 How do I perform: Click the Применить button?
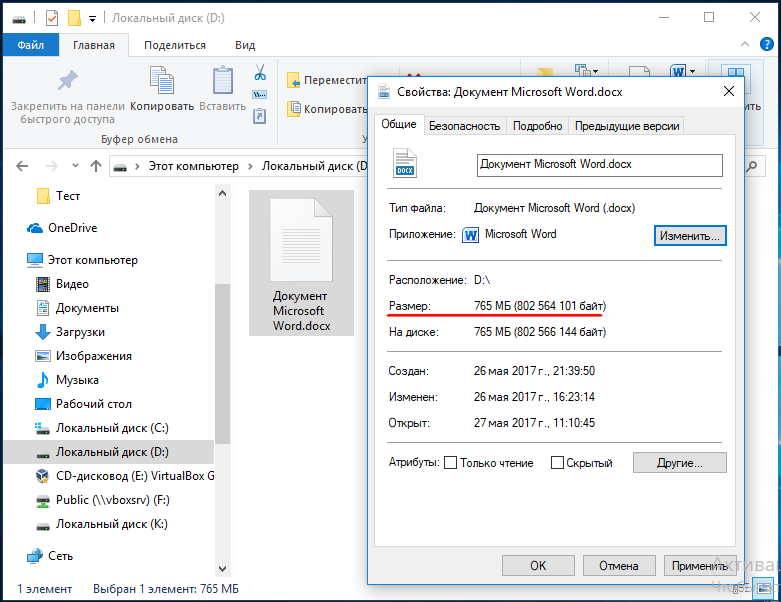[700, 566]
